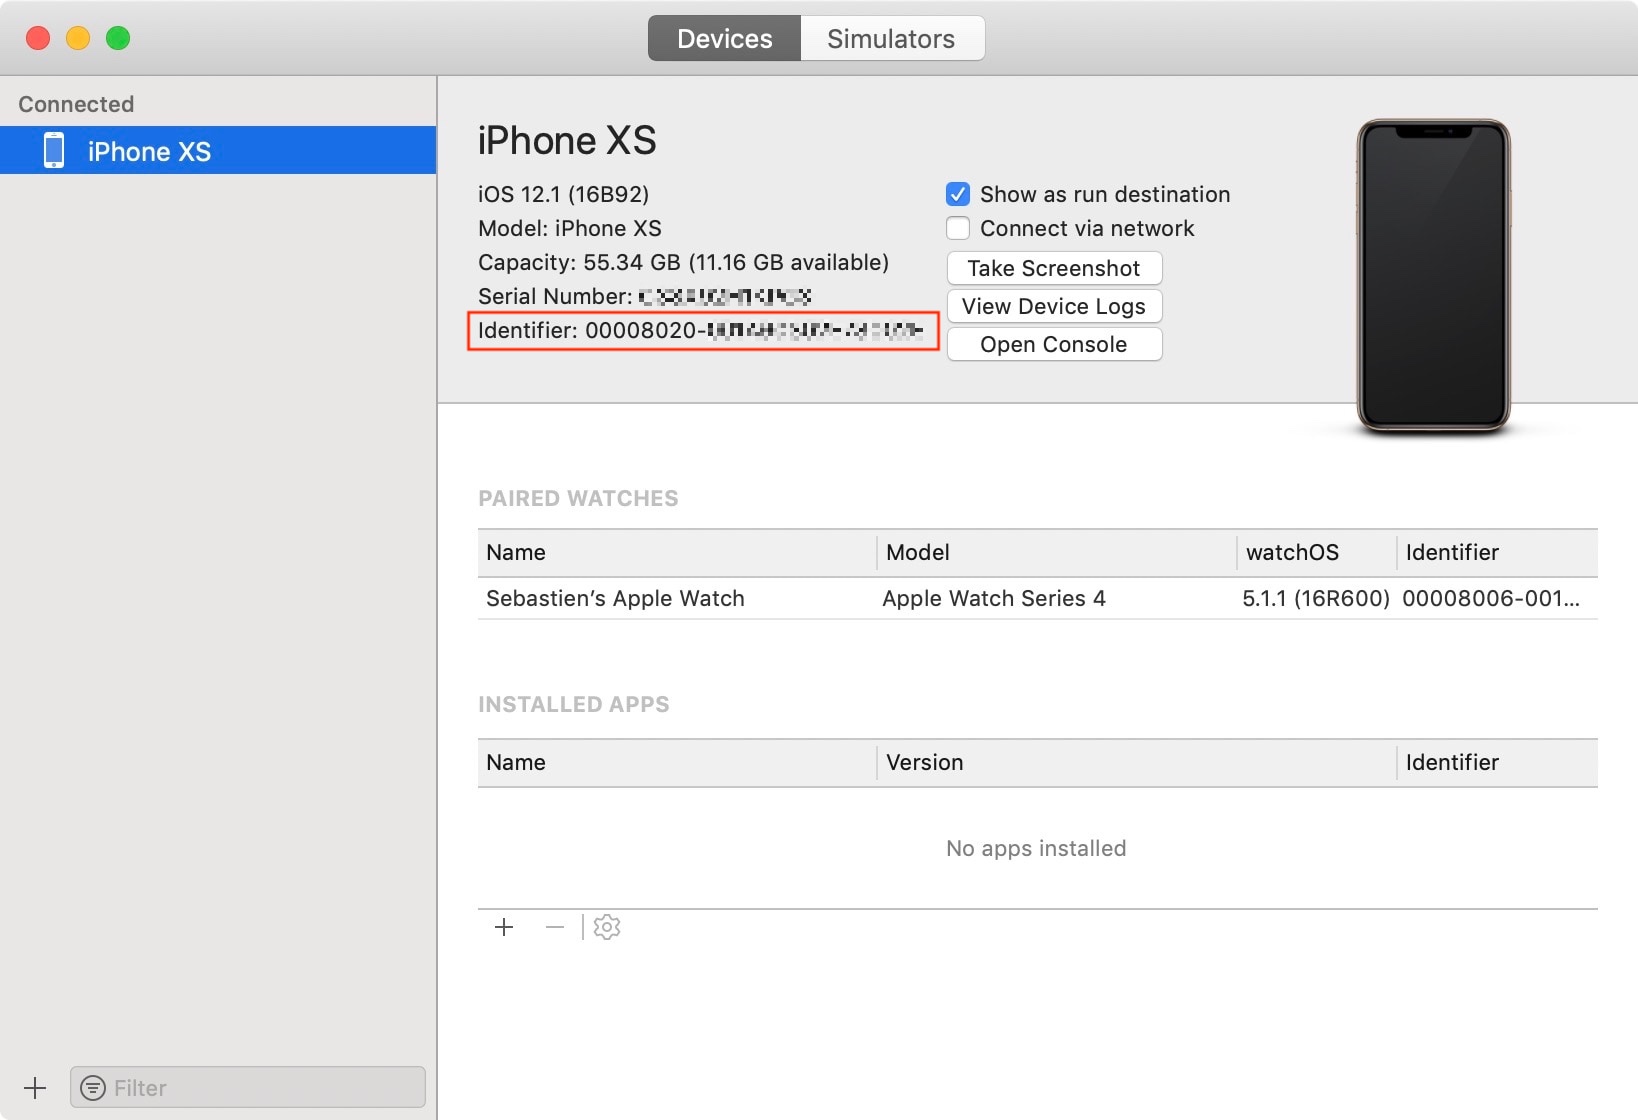1638x1120 pixels.
Task: Click the Capacity: 55.34 GB text
Action: pyautogui.click(x=683, y=262)
